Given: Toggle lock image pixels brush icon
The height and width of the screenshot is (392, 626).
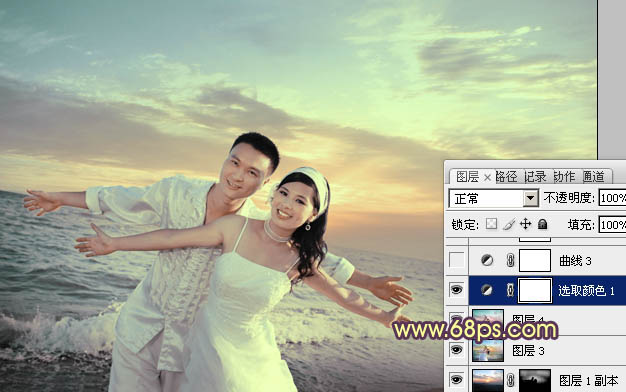Looking at the screenshot, I should [508, 224].
